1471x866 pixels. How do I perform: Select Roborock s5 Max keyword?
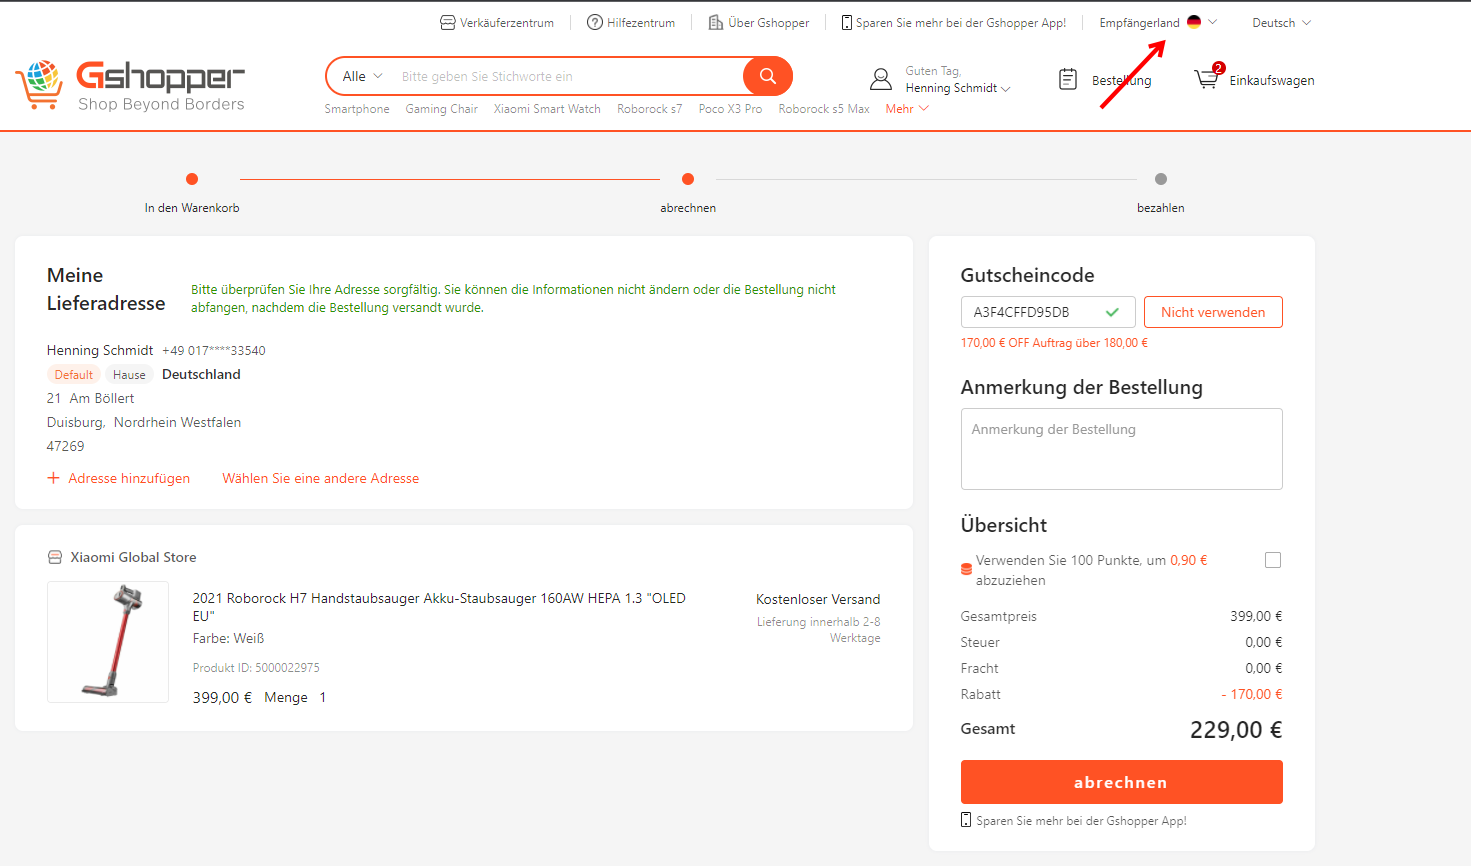coord(824,108)
